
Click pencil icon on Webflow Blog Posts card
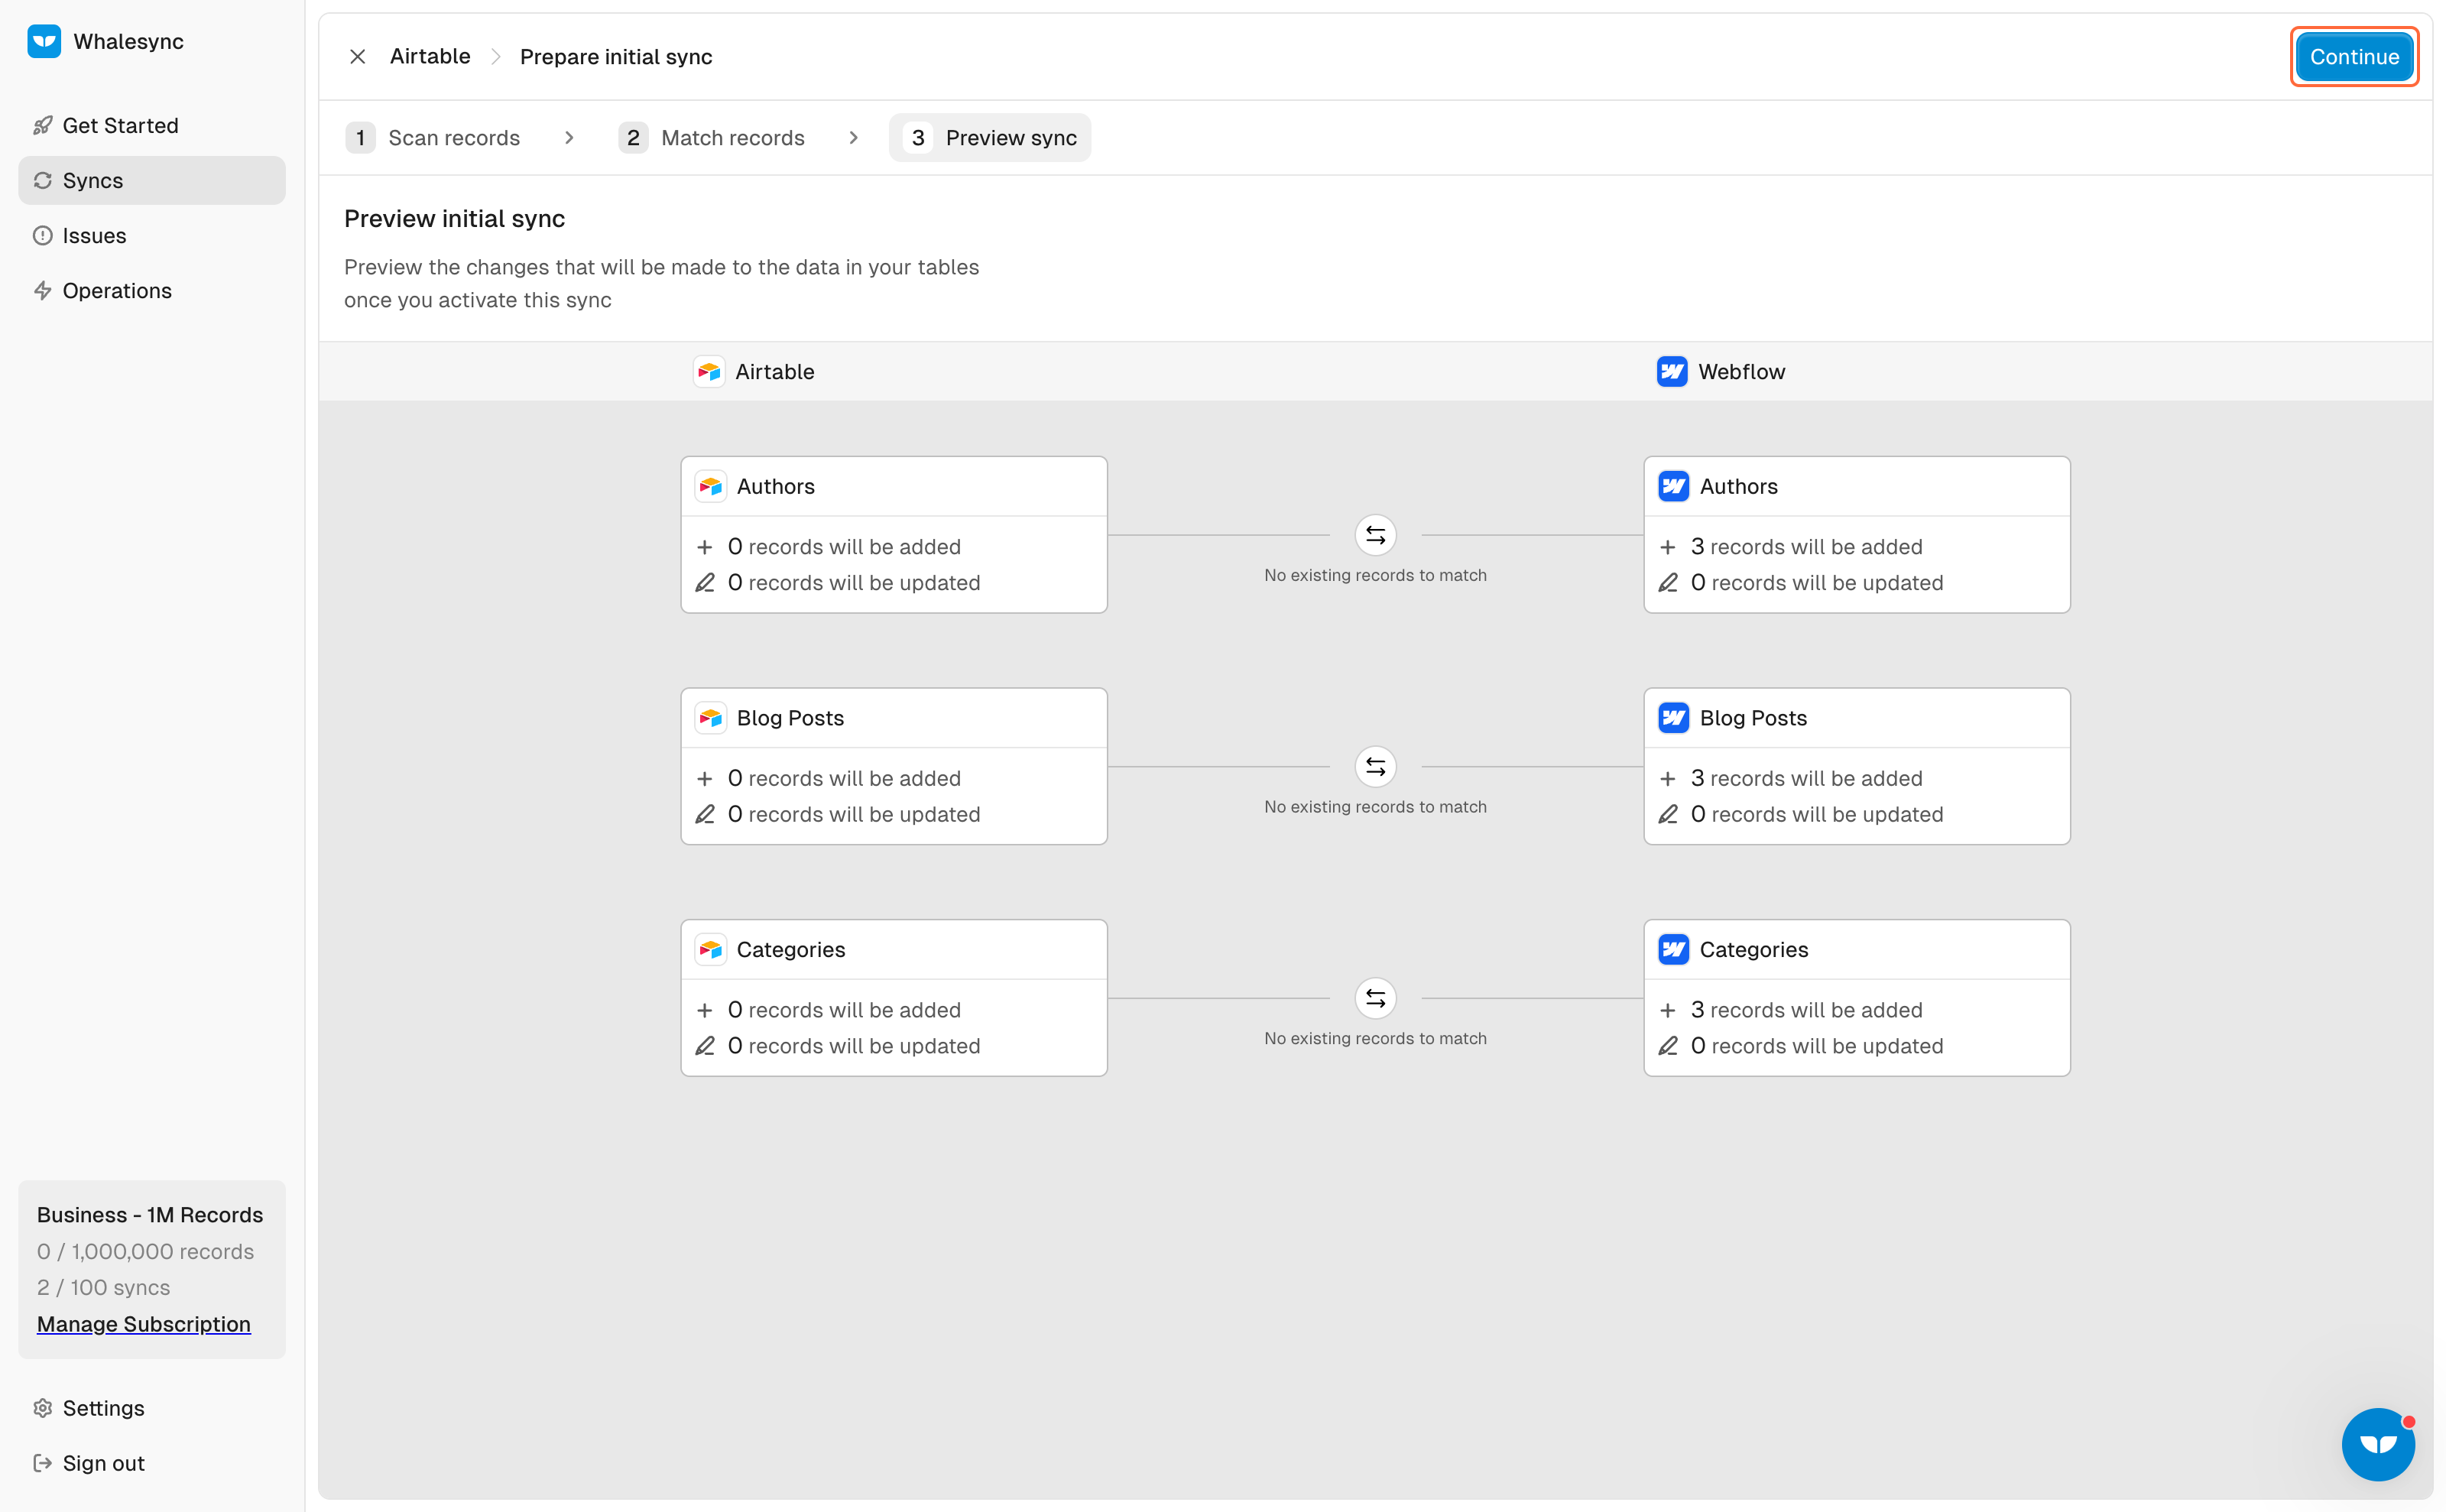click(1667, 814)
